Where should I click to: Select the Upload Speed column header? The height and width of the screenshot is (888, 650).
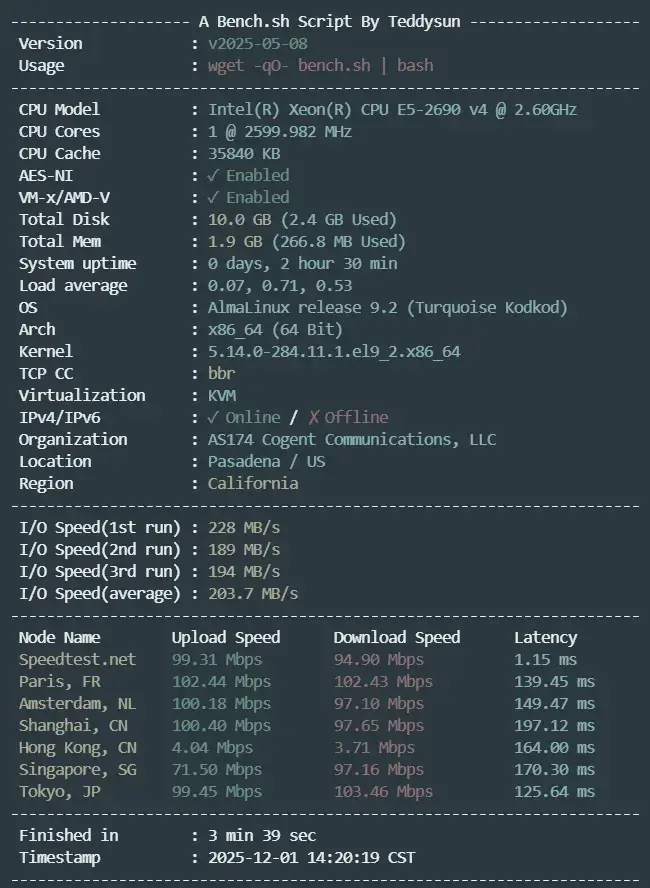(x=226, y=637)
